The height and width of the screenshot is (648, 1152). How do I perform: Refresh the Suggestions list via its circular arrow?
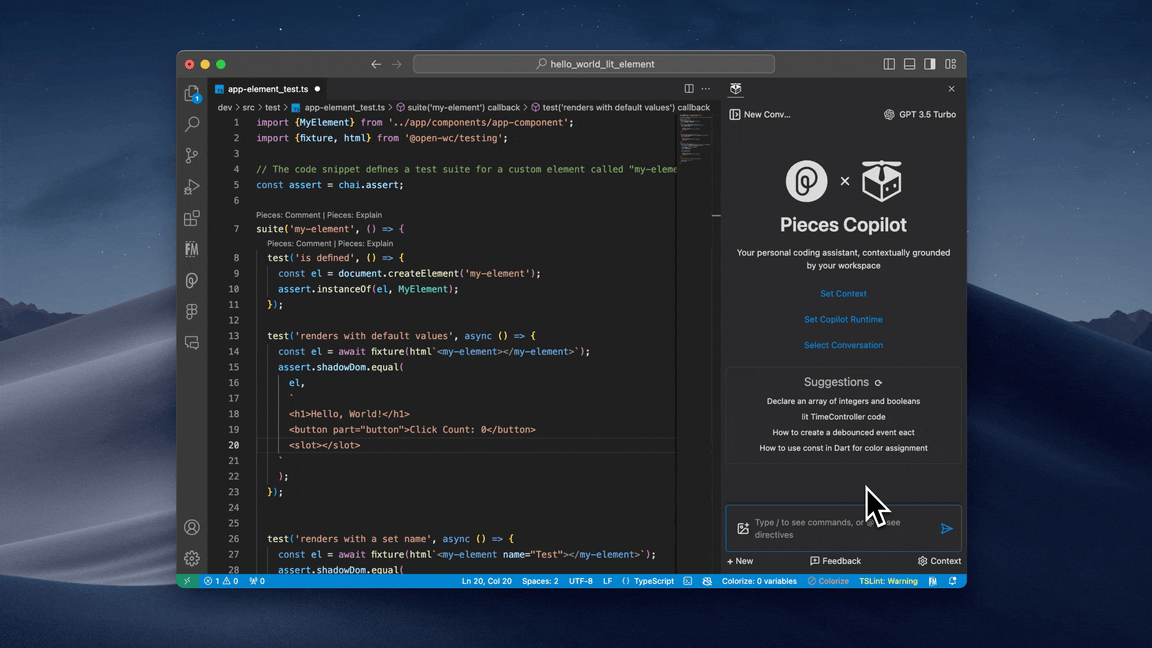pos(878,382)
